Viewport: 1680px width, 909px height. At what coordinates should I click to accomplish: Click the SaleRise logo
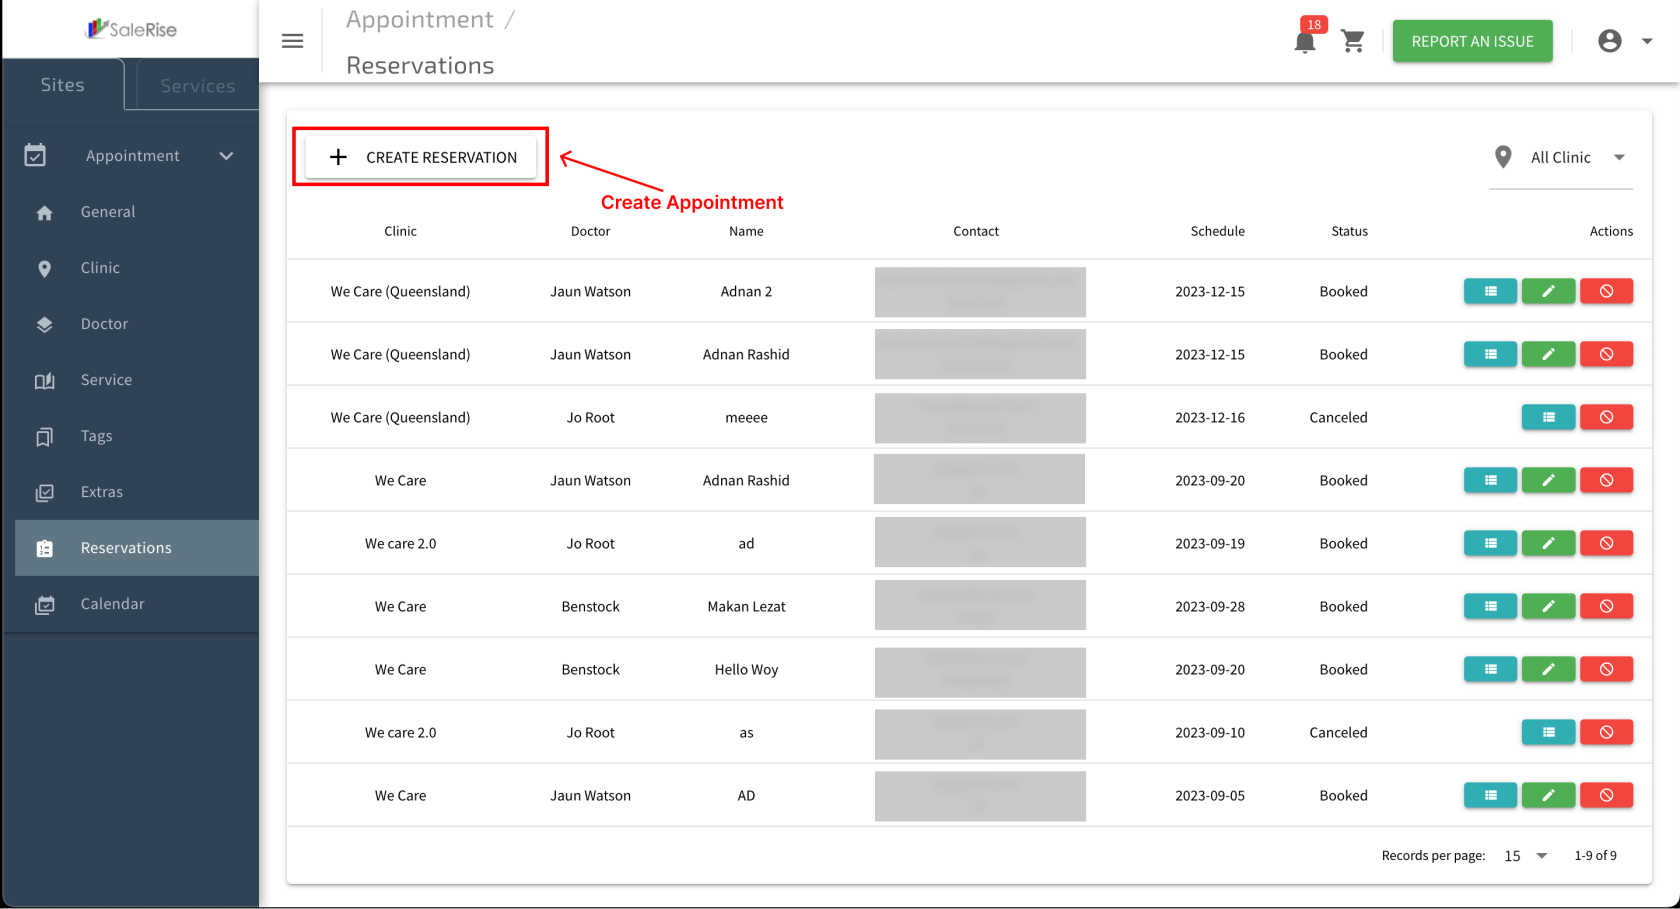[x=131, y=29]
